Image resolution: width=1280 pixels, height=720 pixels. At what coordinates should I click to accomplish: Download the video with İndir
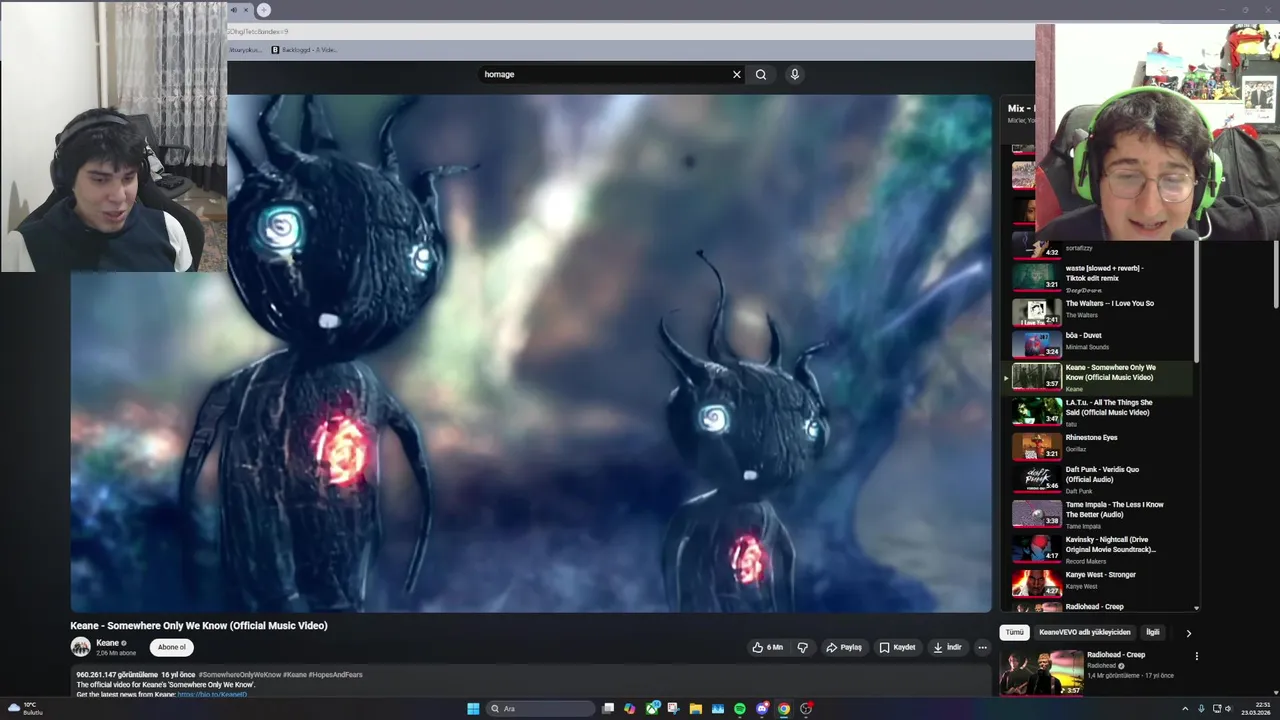(947, 647)
